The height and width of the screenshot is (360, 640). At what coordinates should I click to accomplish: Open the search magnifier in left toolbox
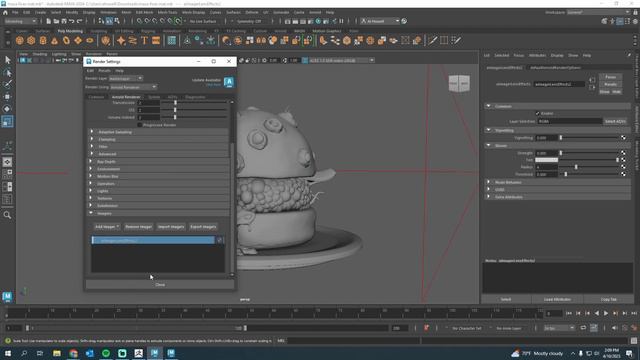tap(7, 215)
